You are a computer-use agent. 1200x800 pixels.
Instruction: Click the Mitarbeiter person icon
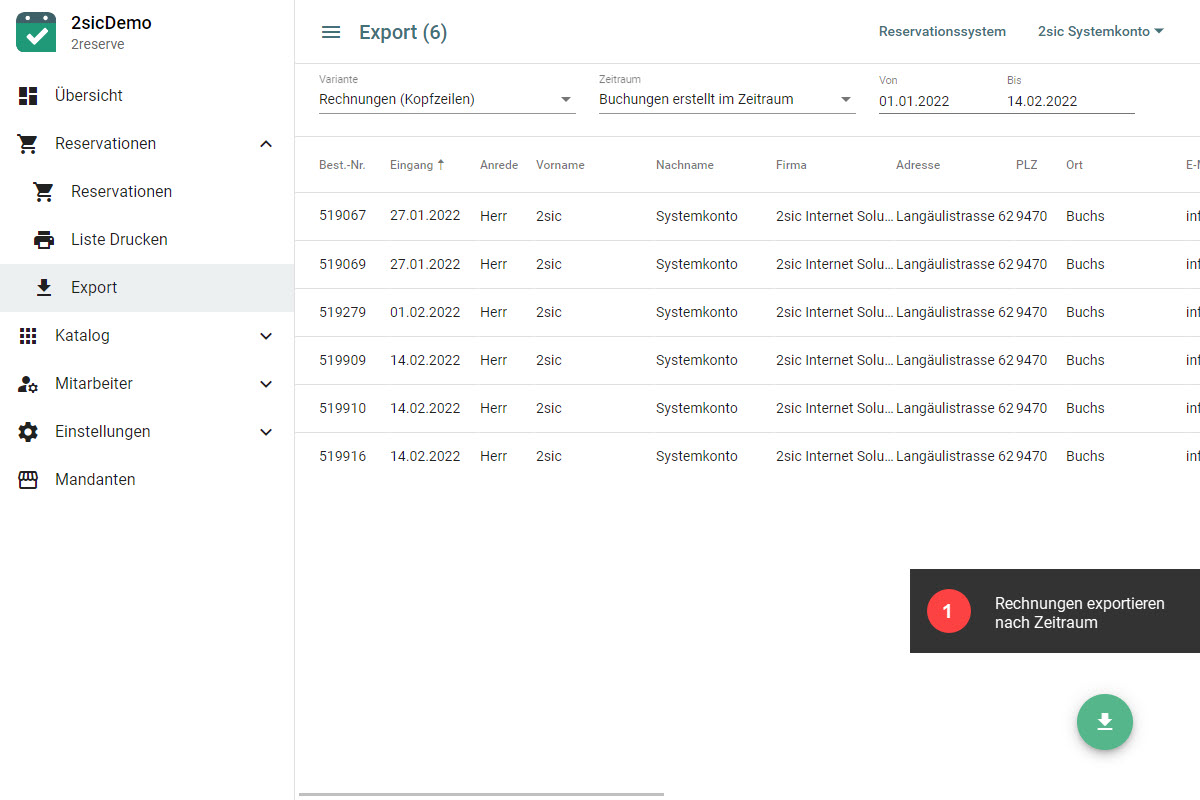tap(28, 384)
